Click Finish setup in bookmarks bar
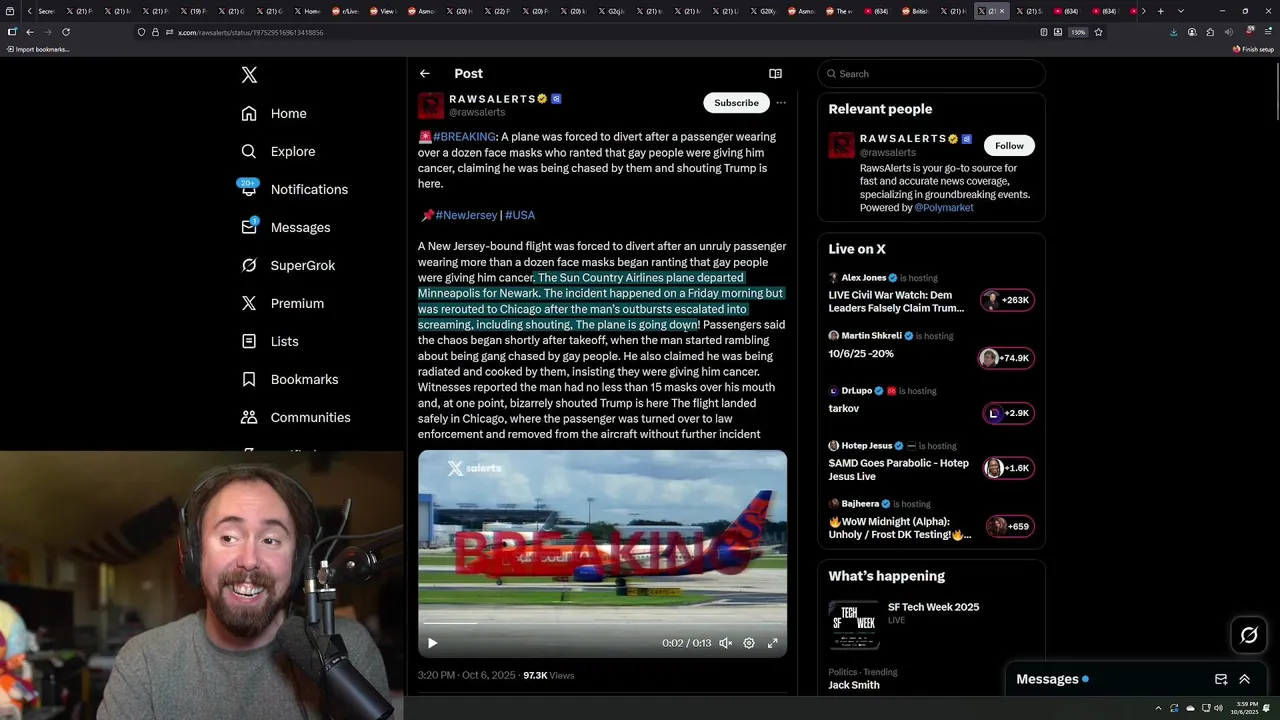 [1253, 49]
